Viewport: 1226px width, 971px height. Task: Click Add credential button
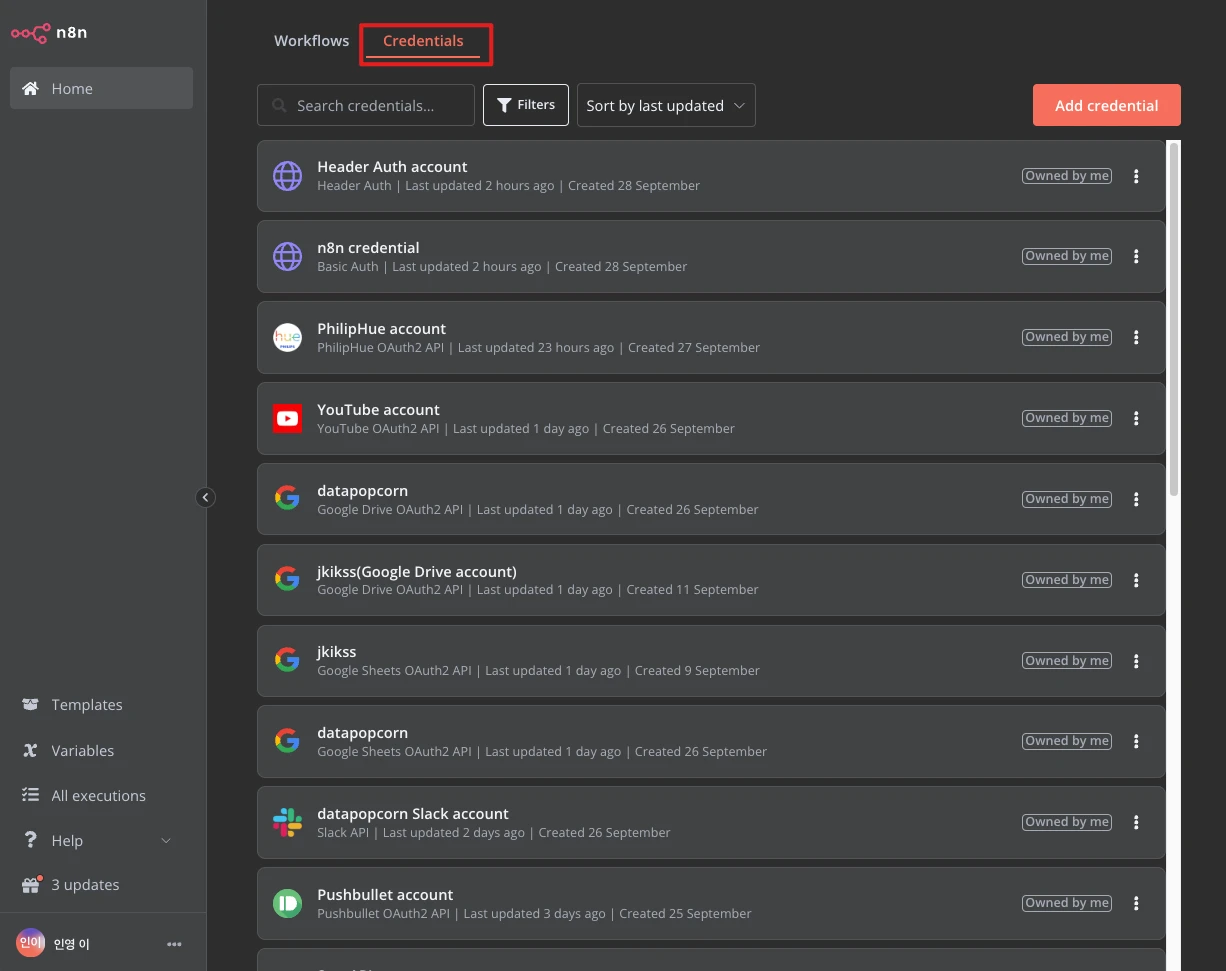pos(1107,105)
